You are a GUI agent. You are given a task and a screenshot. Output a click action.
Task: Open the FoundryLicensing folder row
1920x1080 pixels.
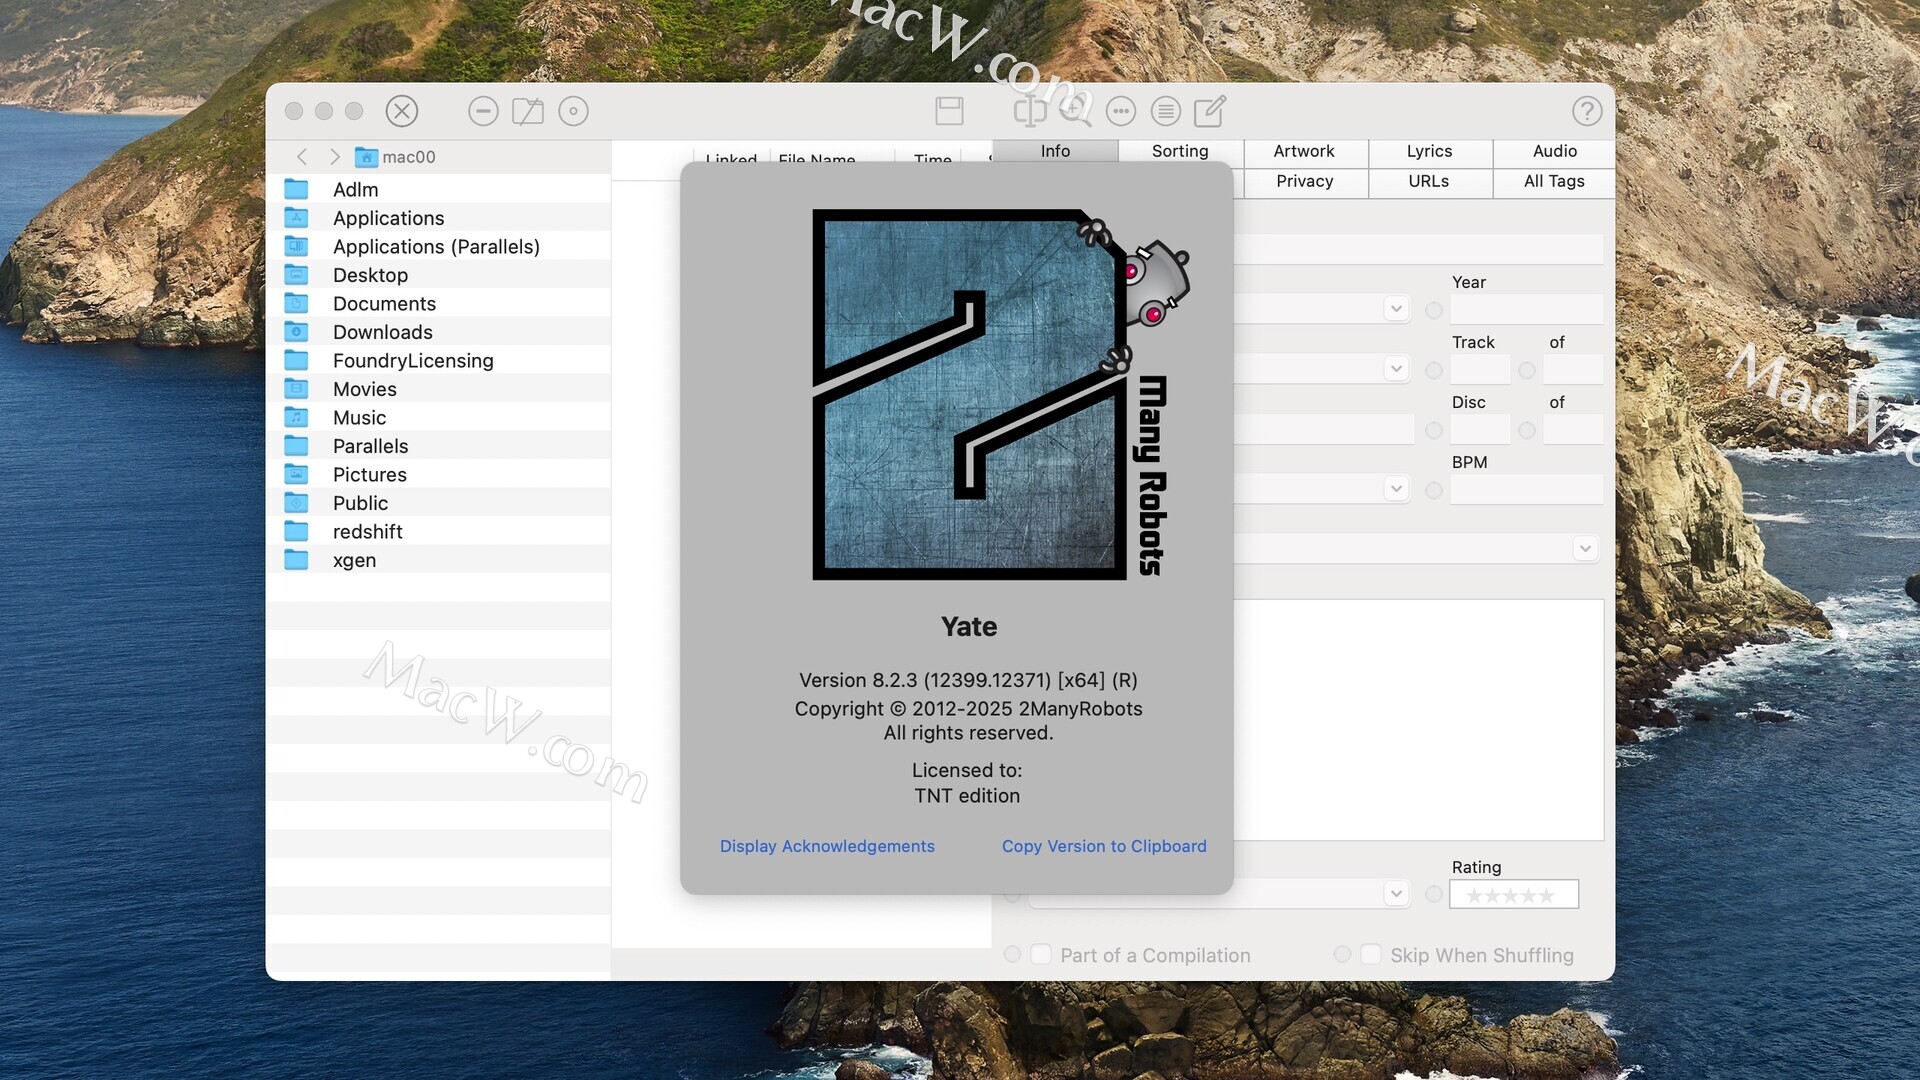438,360
